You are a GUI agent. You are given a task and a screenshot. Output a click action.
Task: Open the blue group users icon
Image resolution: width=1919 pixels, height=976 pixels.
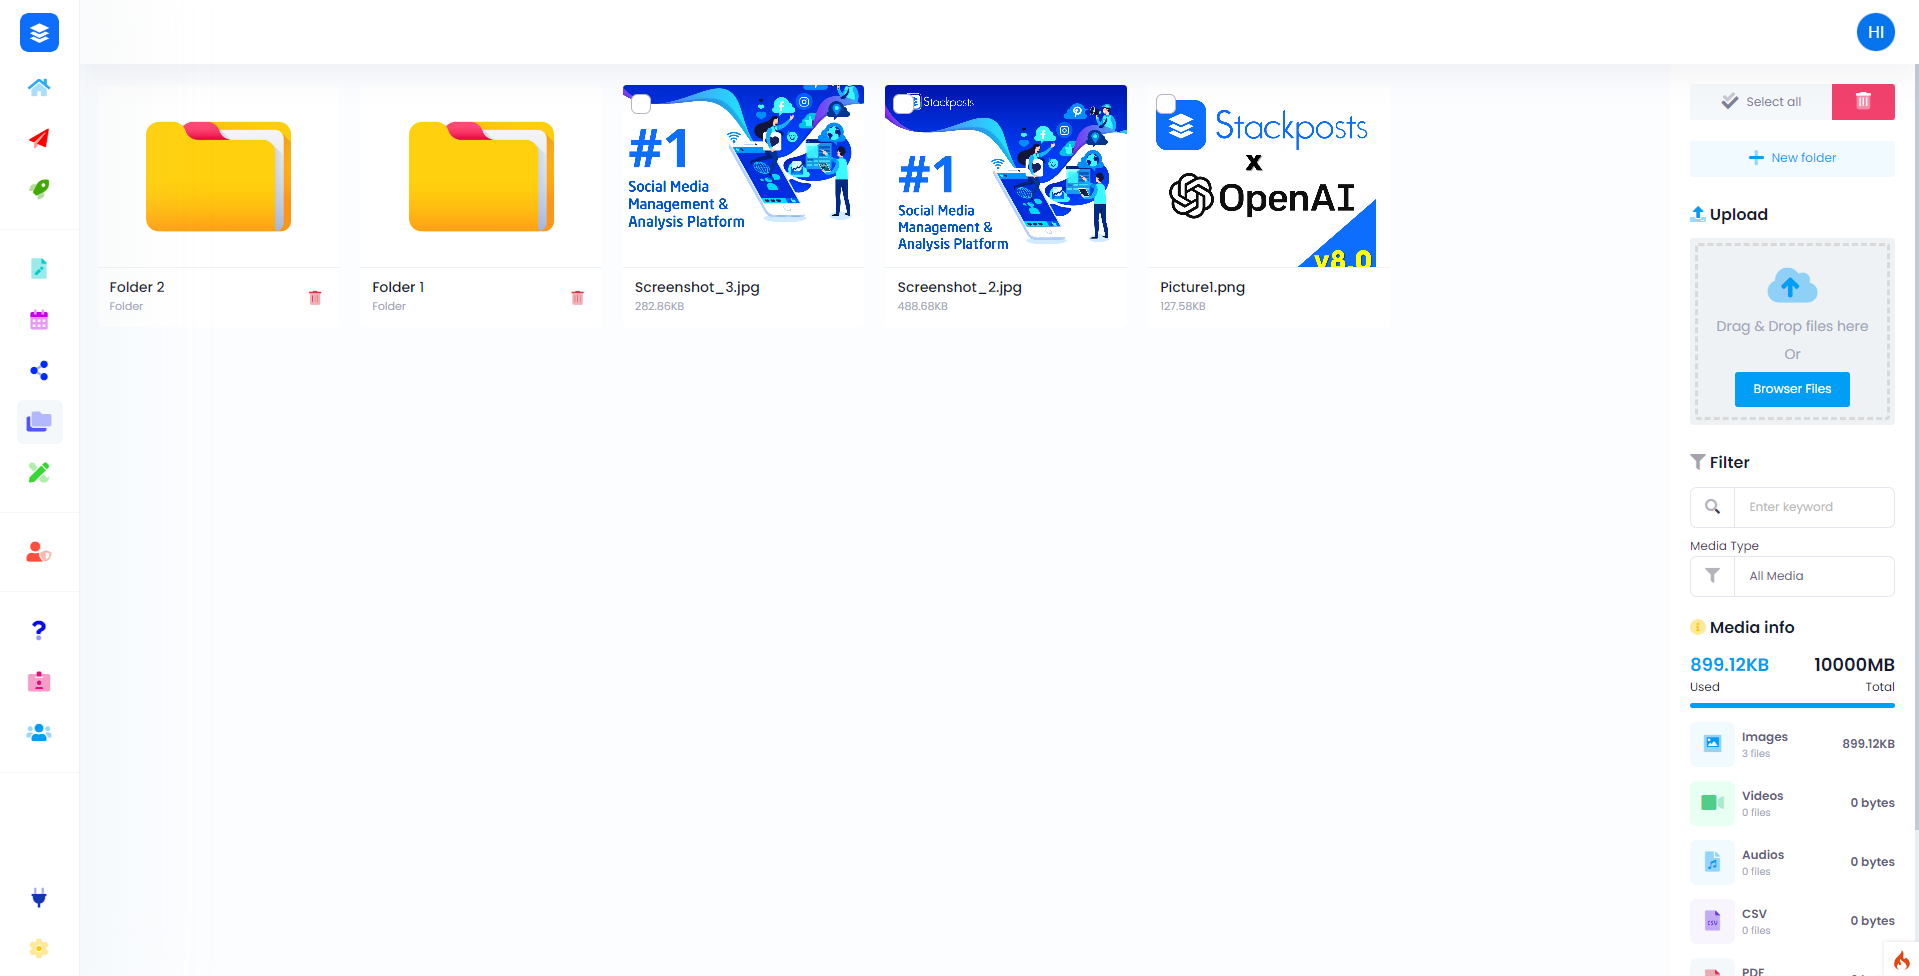39,733
